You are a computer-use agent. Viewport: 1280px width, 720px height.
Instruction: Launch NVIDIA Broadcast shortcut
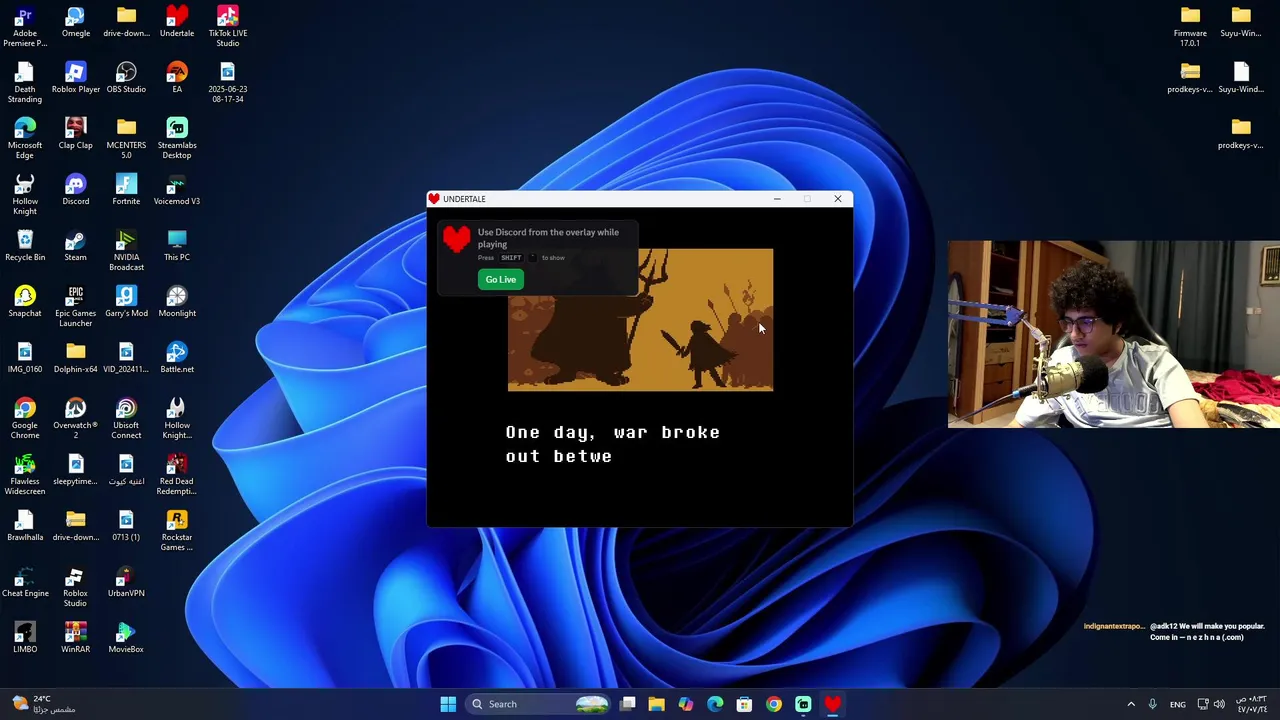coord(126,251)
